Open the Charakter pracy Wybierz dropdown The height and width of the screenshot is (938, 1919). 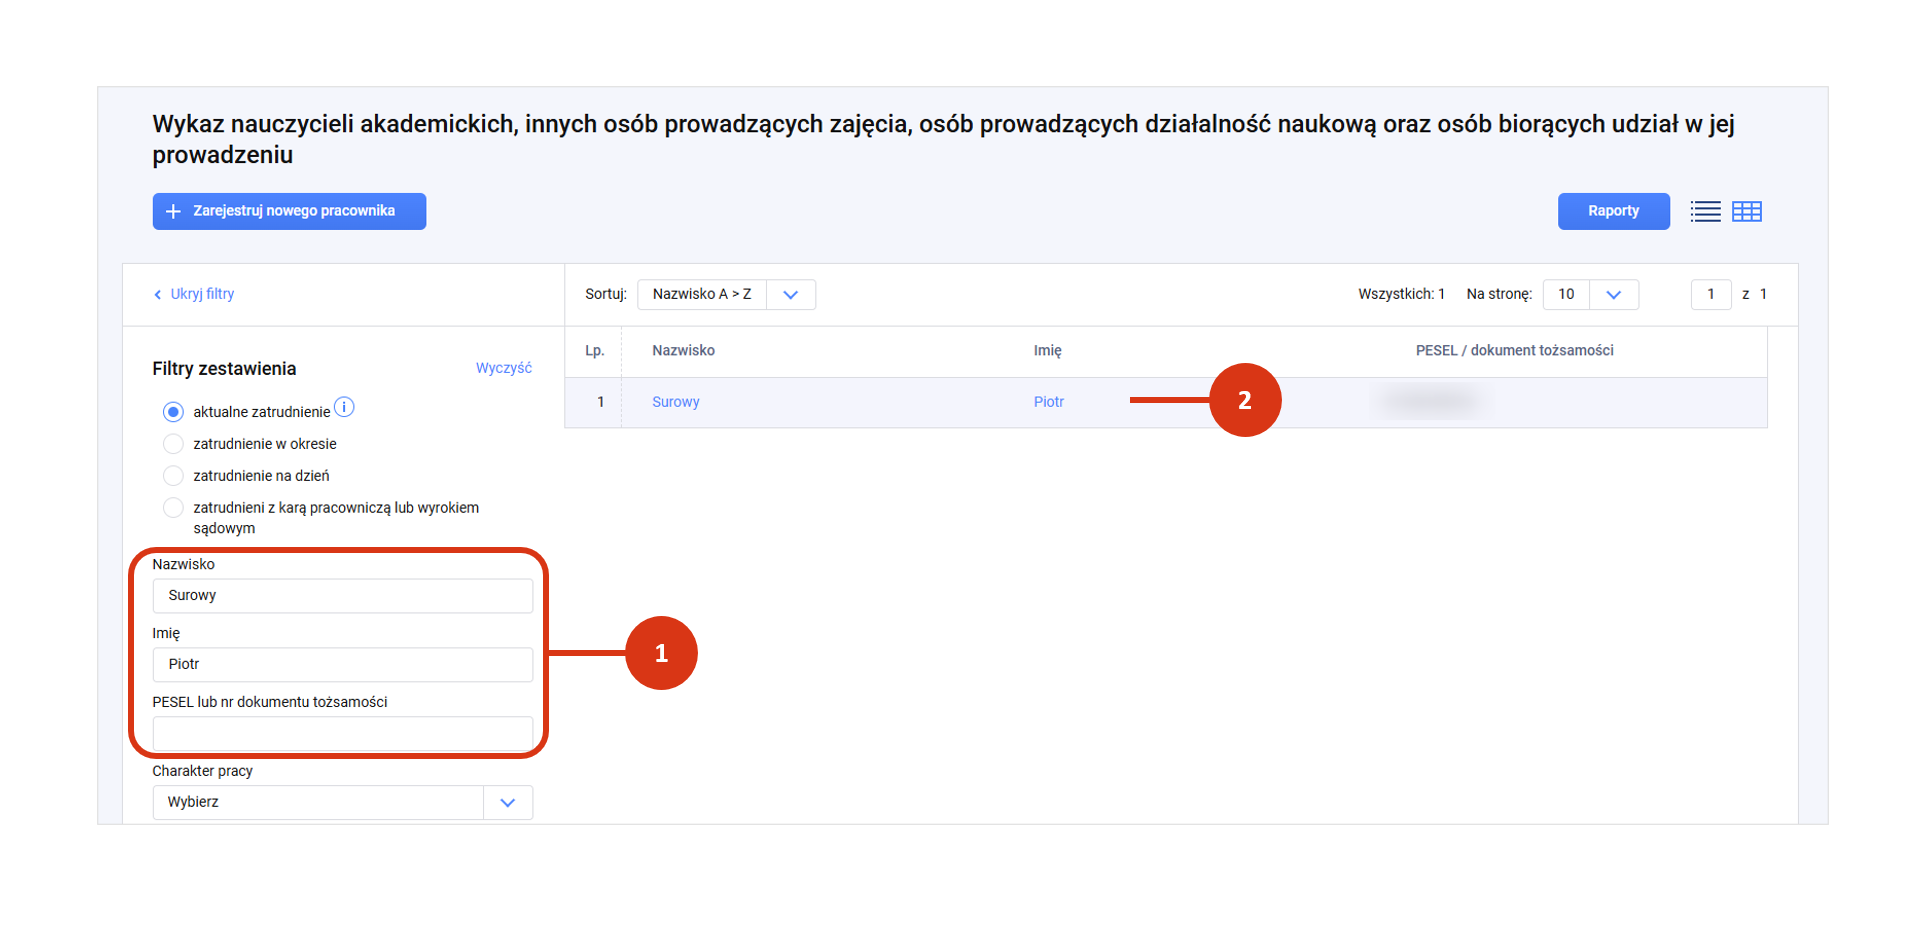pos(342,802)
